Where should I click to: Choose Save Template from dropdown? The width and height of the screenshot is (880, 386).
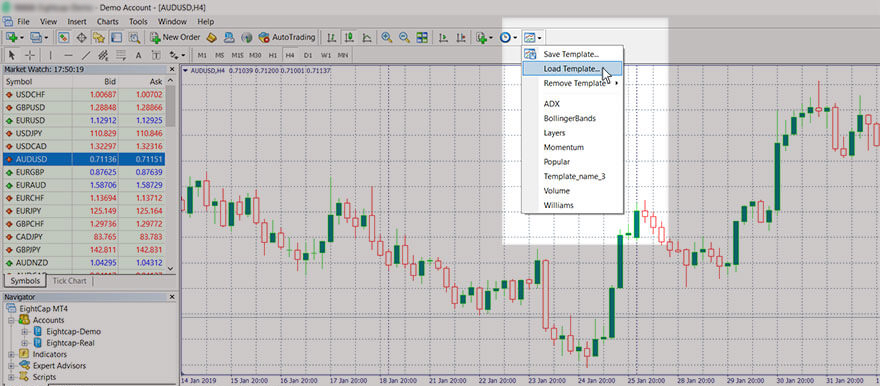(x=572, y=54)
